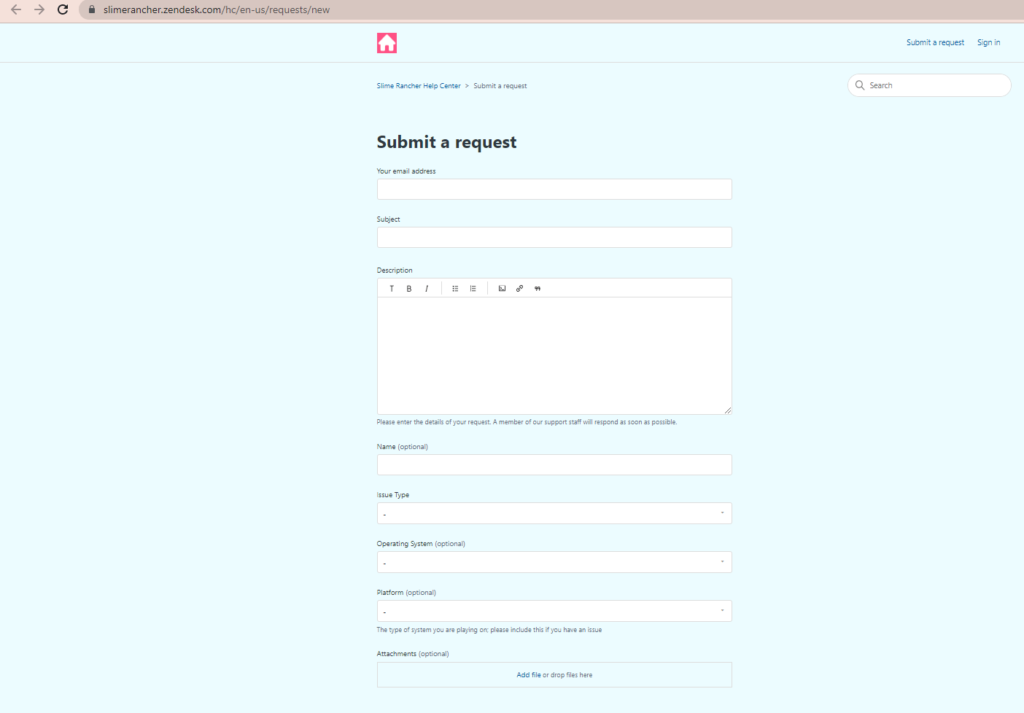Click the Attachments drop files area
Screen dimensions: 1024x713
(x=554, y=675)
